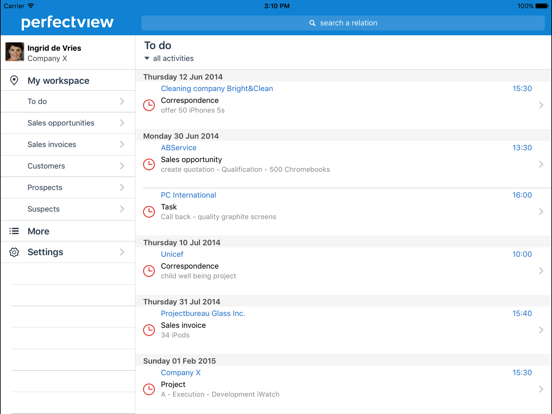This screenshot has width=552, height=414.
Task: Click 'child well being project' text
Action: 198,276
